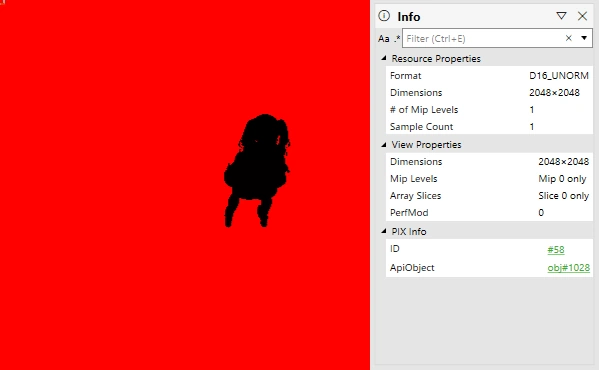Select the D16_UNORM format value
The height and width of the screenshot is (370, 599).
click(559, 76)
